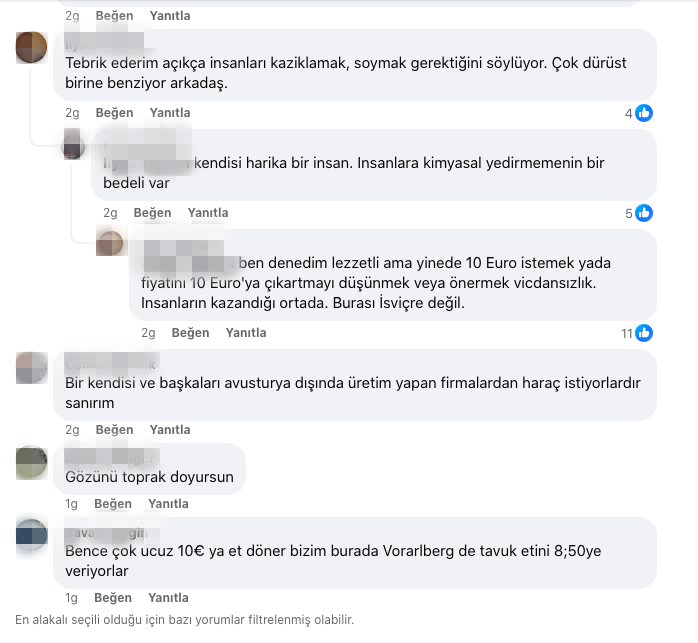698x643 pixels.
Task: Open avatar of 'Gözünü toprak doyursun' commenter
Action: point(31,462)
